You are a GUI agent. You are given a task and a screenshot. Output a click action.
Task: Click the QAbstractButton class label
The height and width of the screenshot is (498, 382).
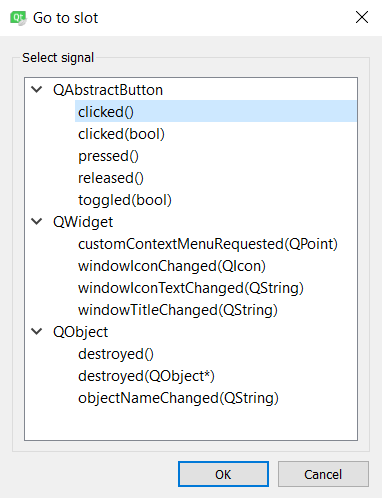[x=108, y=90]
